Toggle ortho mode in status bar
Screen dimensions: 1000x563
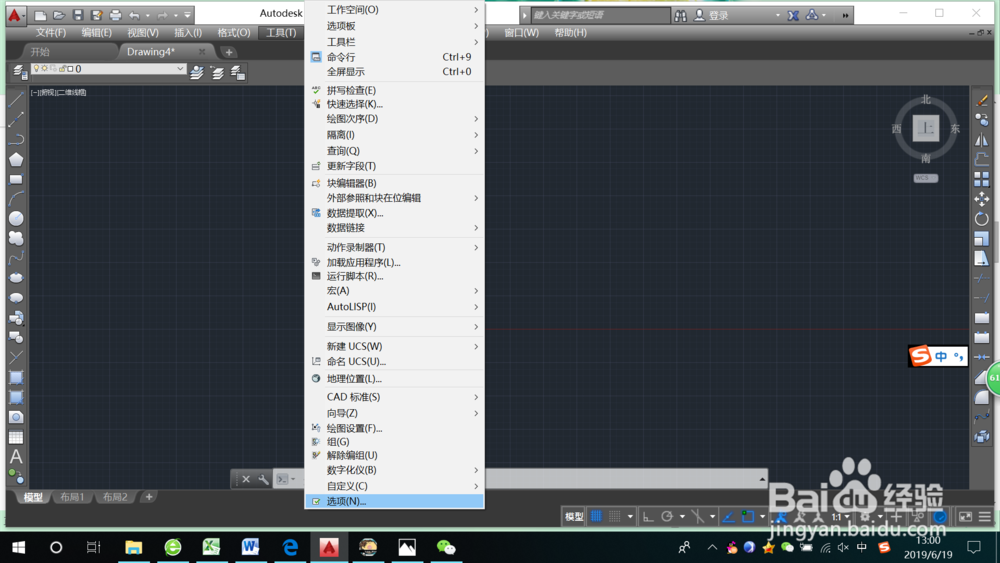(648, 516)
